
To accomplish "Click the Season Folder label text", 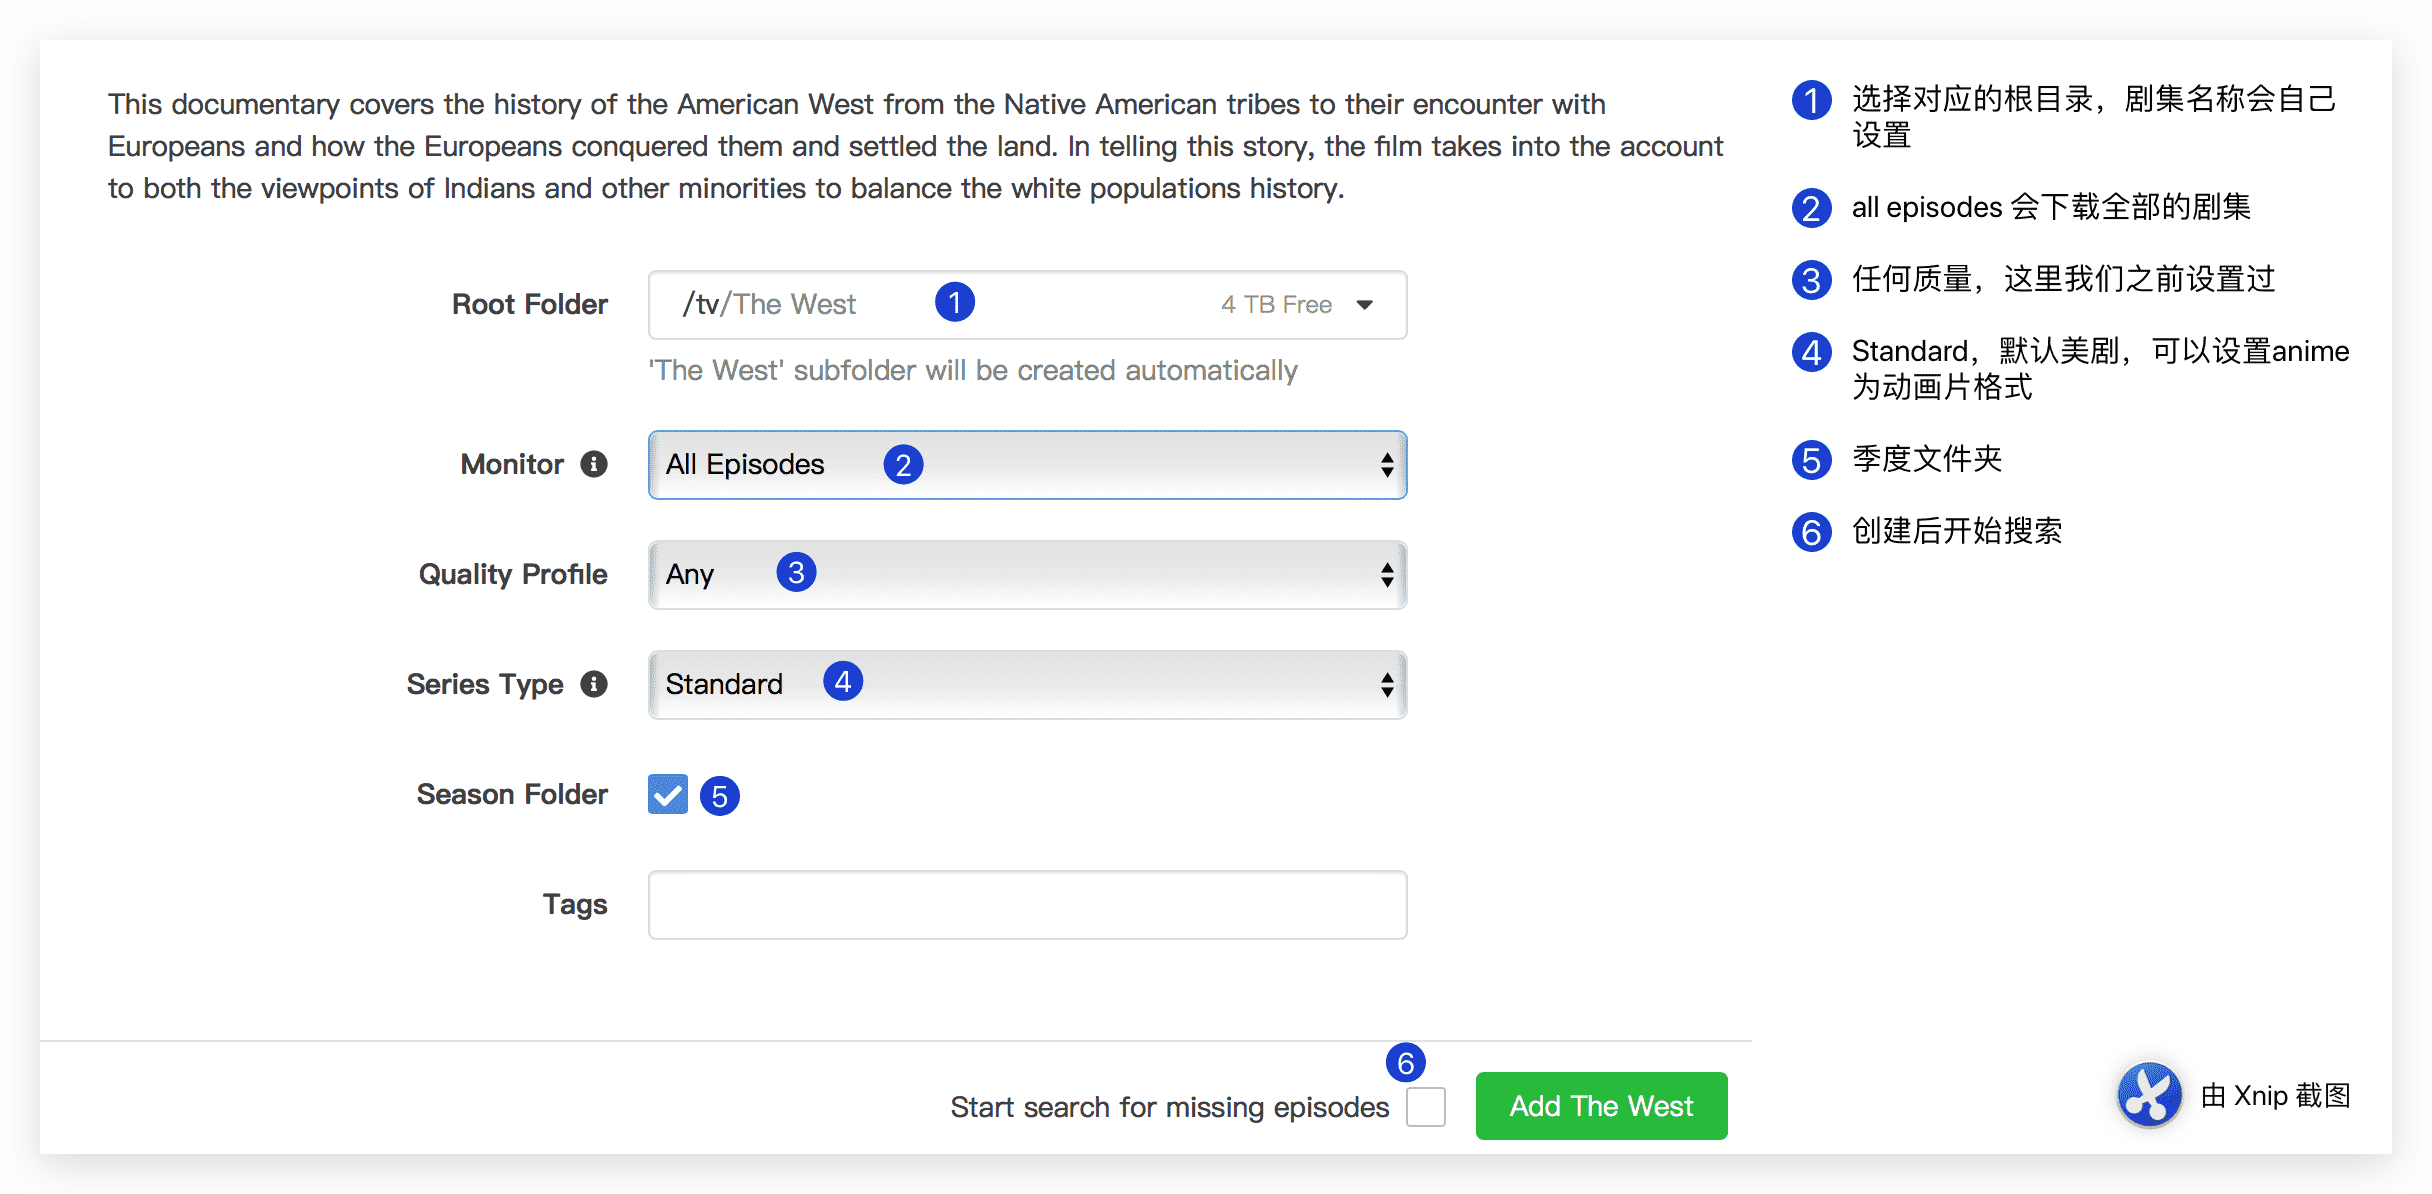I will tap(512, 794).
